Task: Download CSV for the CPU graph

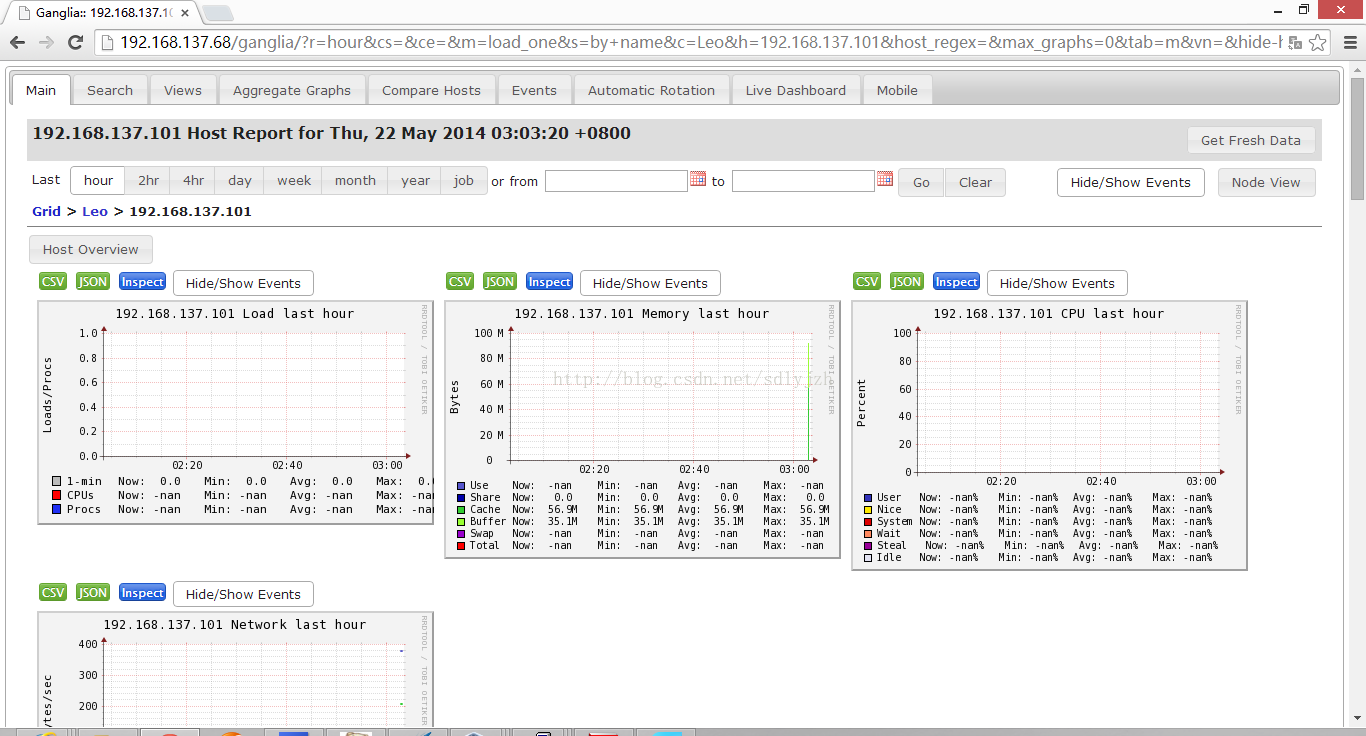Action: 867,282
